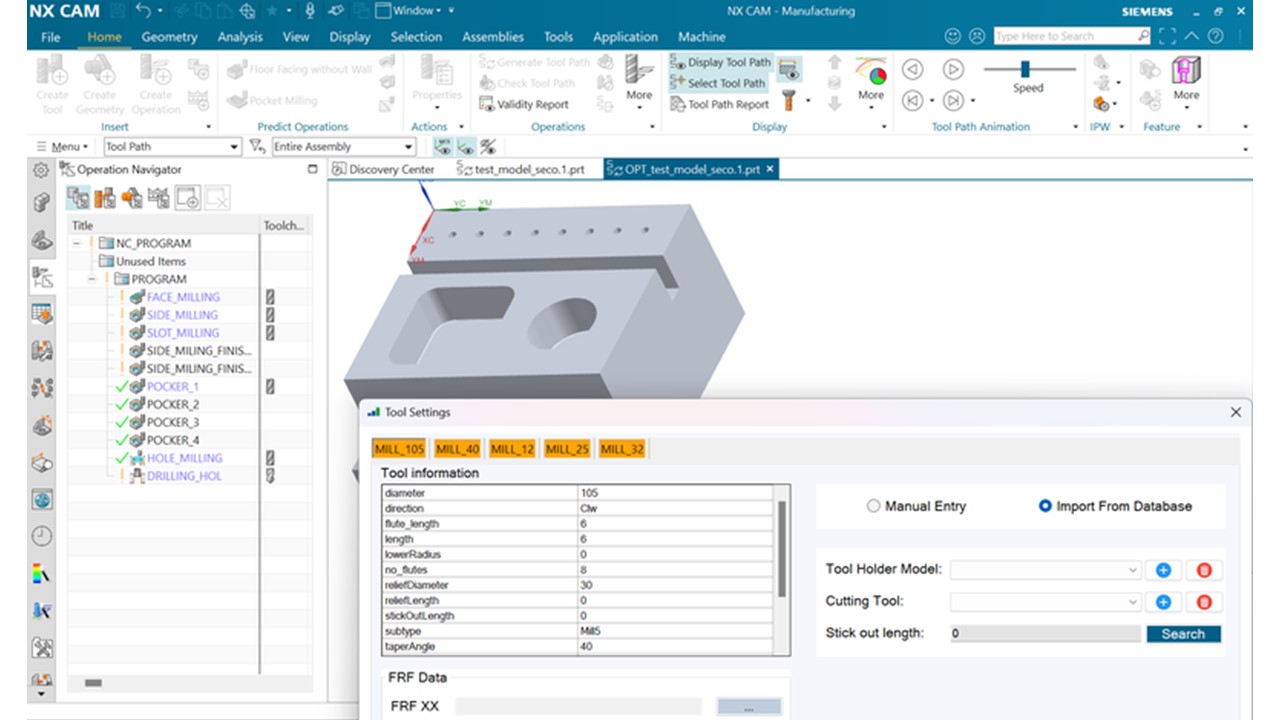Click the Type Here to Search field
The height and width of the screenshot is (720, 1280).
click(1062, 36)
